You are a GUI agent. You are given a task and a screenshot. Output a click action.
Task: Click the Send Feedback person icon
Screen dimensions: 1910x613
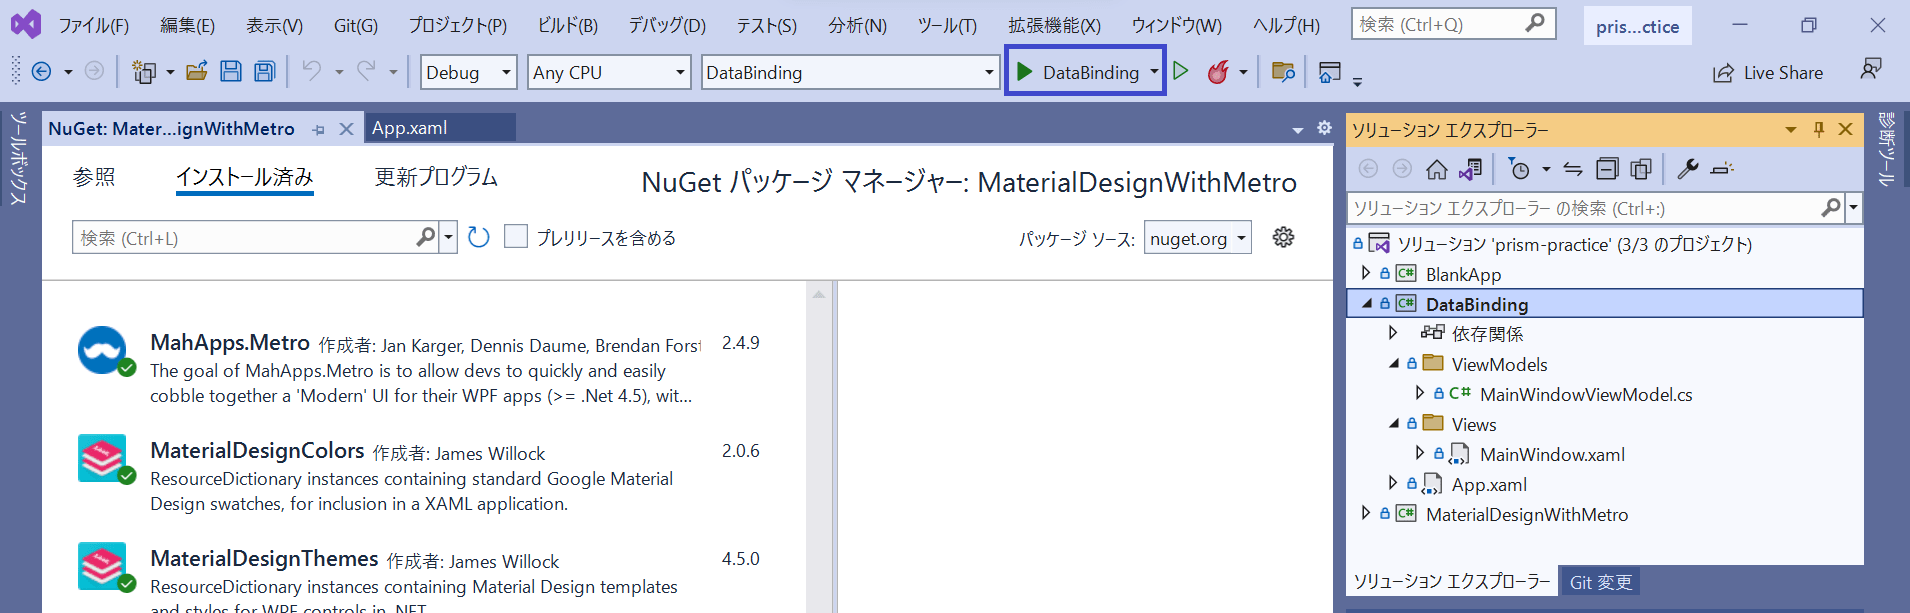[x=1870, y=69]
